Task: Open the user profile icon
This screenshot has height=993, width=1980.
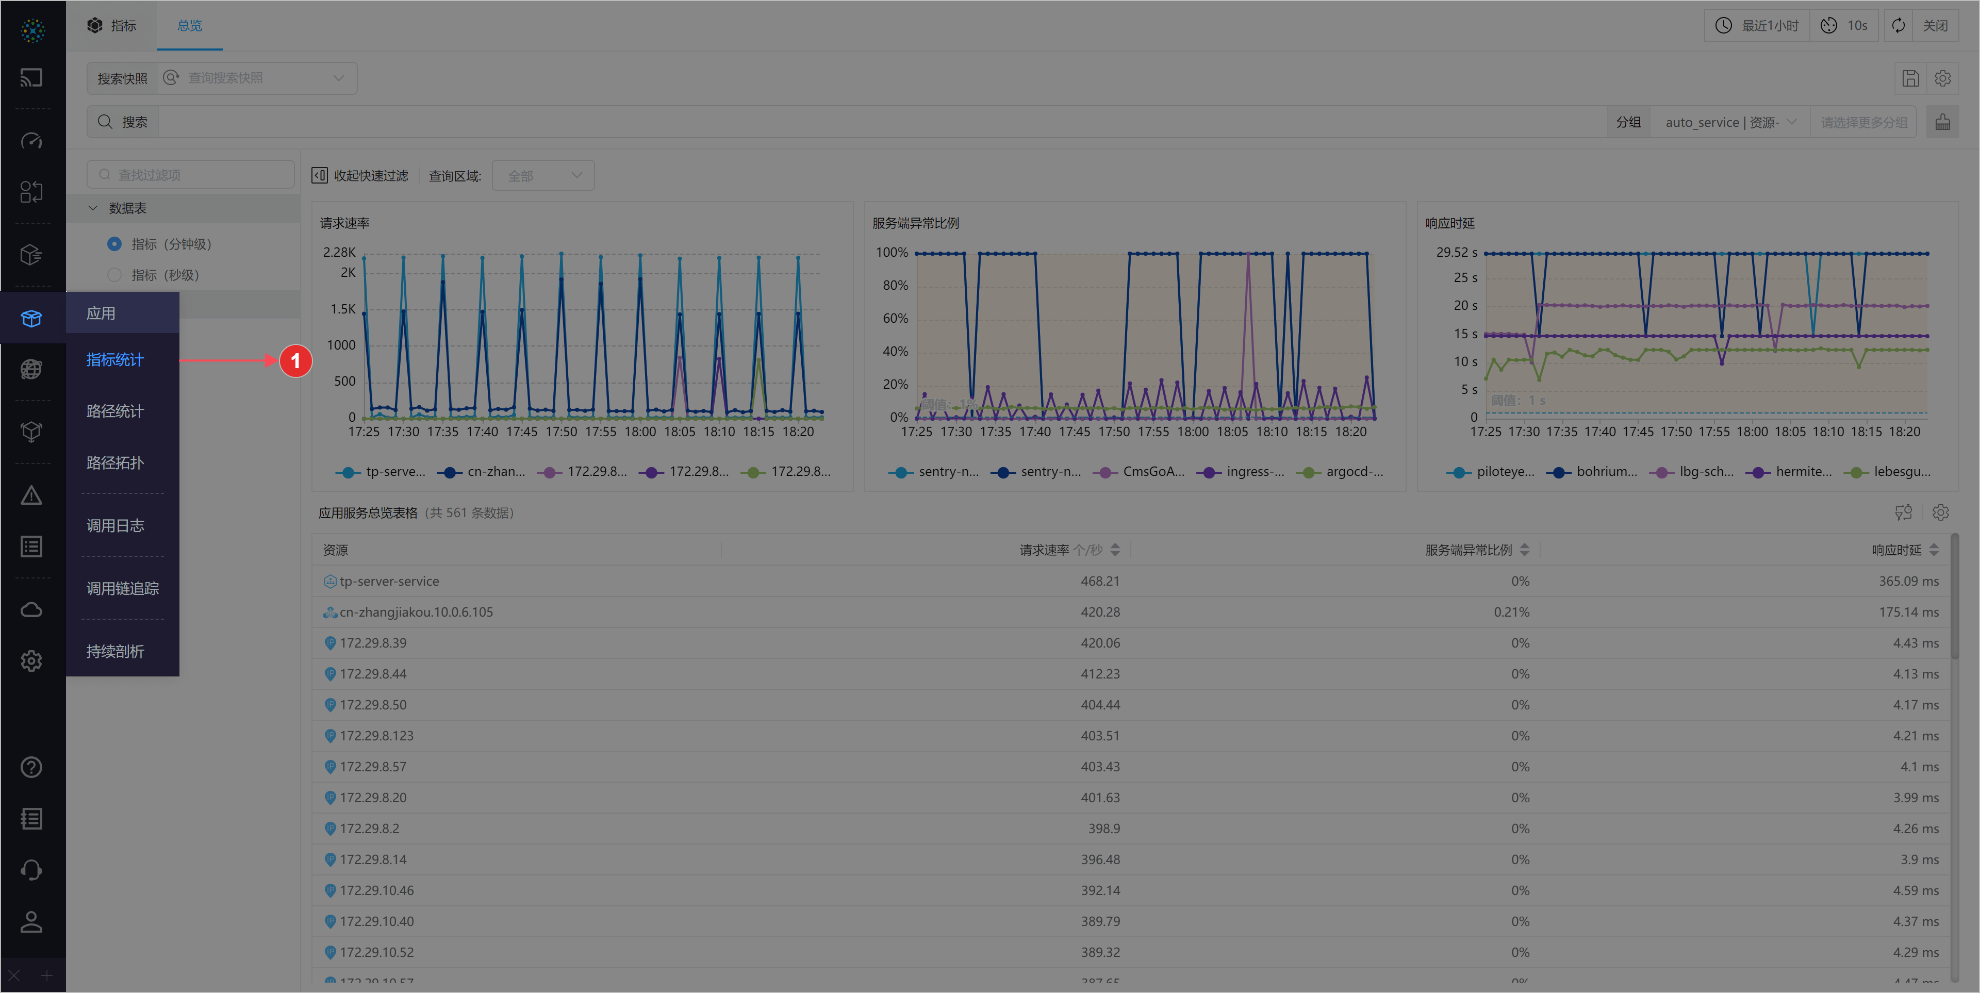Action: [31, 922]
